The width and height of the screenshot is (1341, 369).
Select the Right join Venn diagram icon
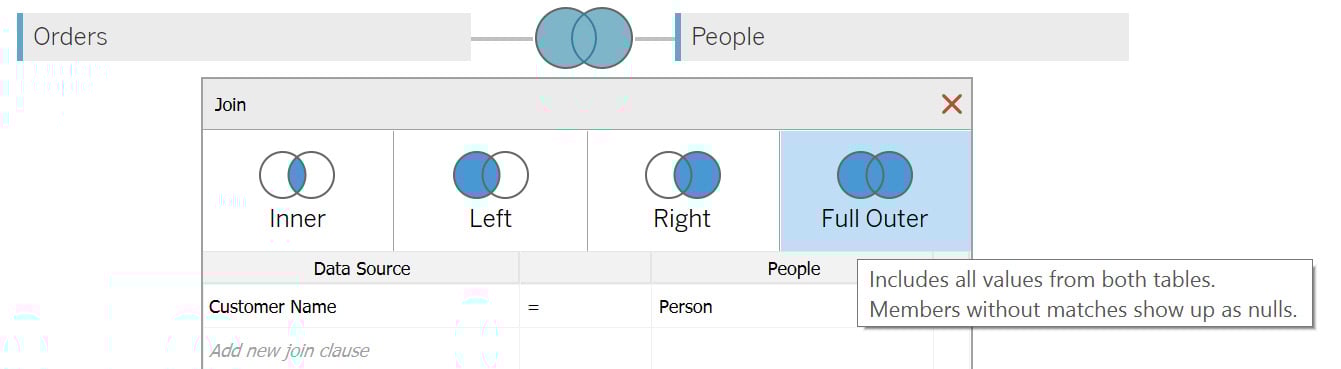(683, 175)
